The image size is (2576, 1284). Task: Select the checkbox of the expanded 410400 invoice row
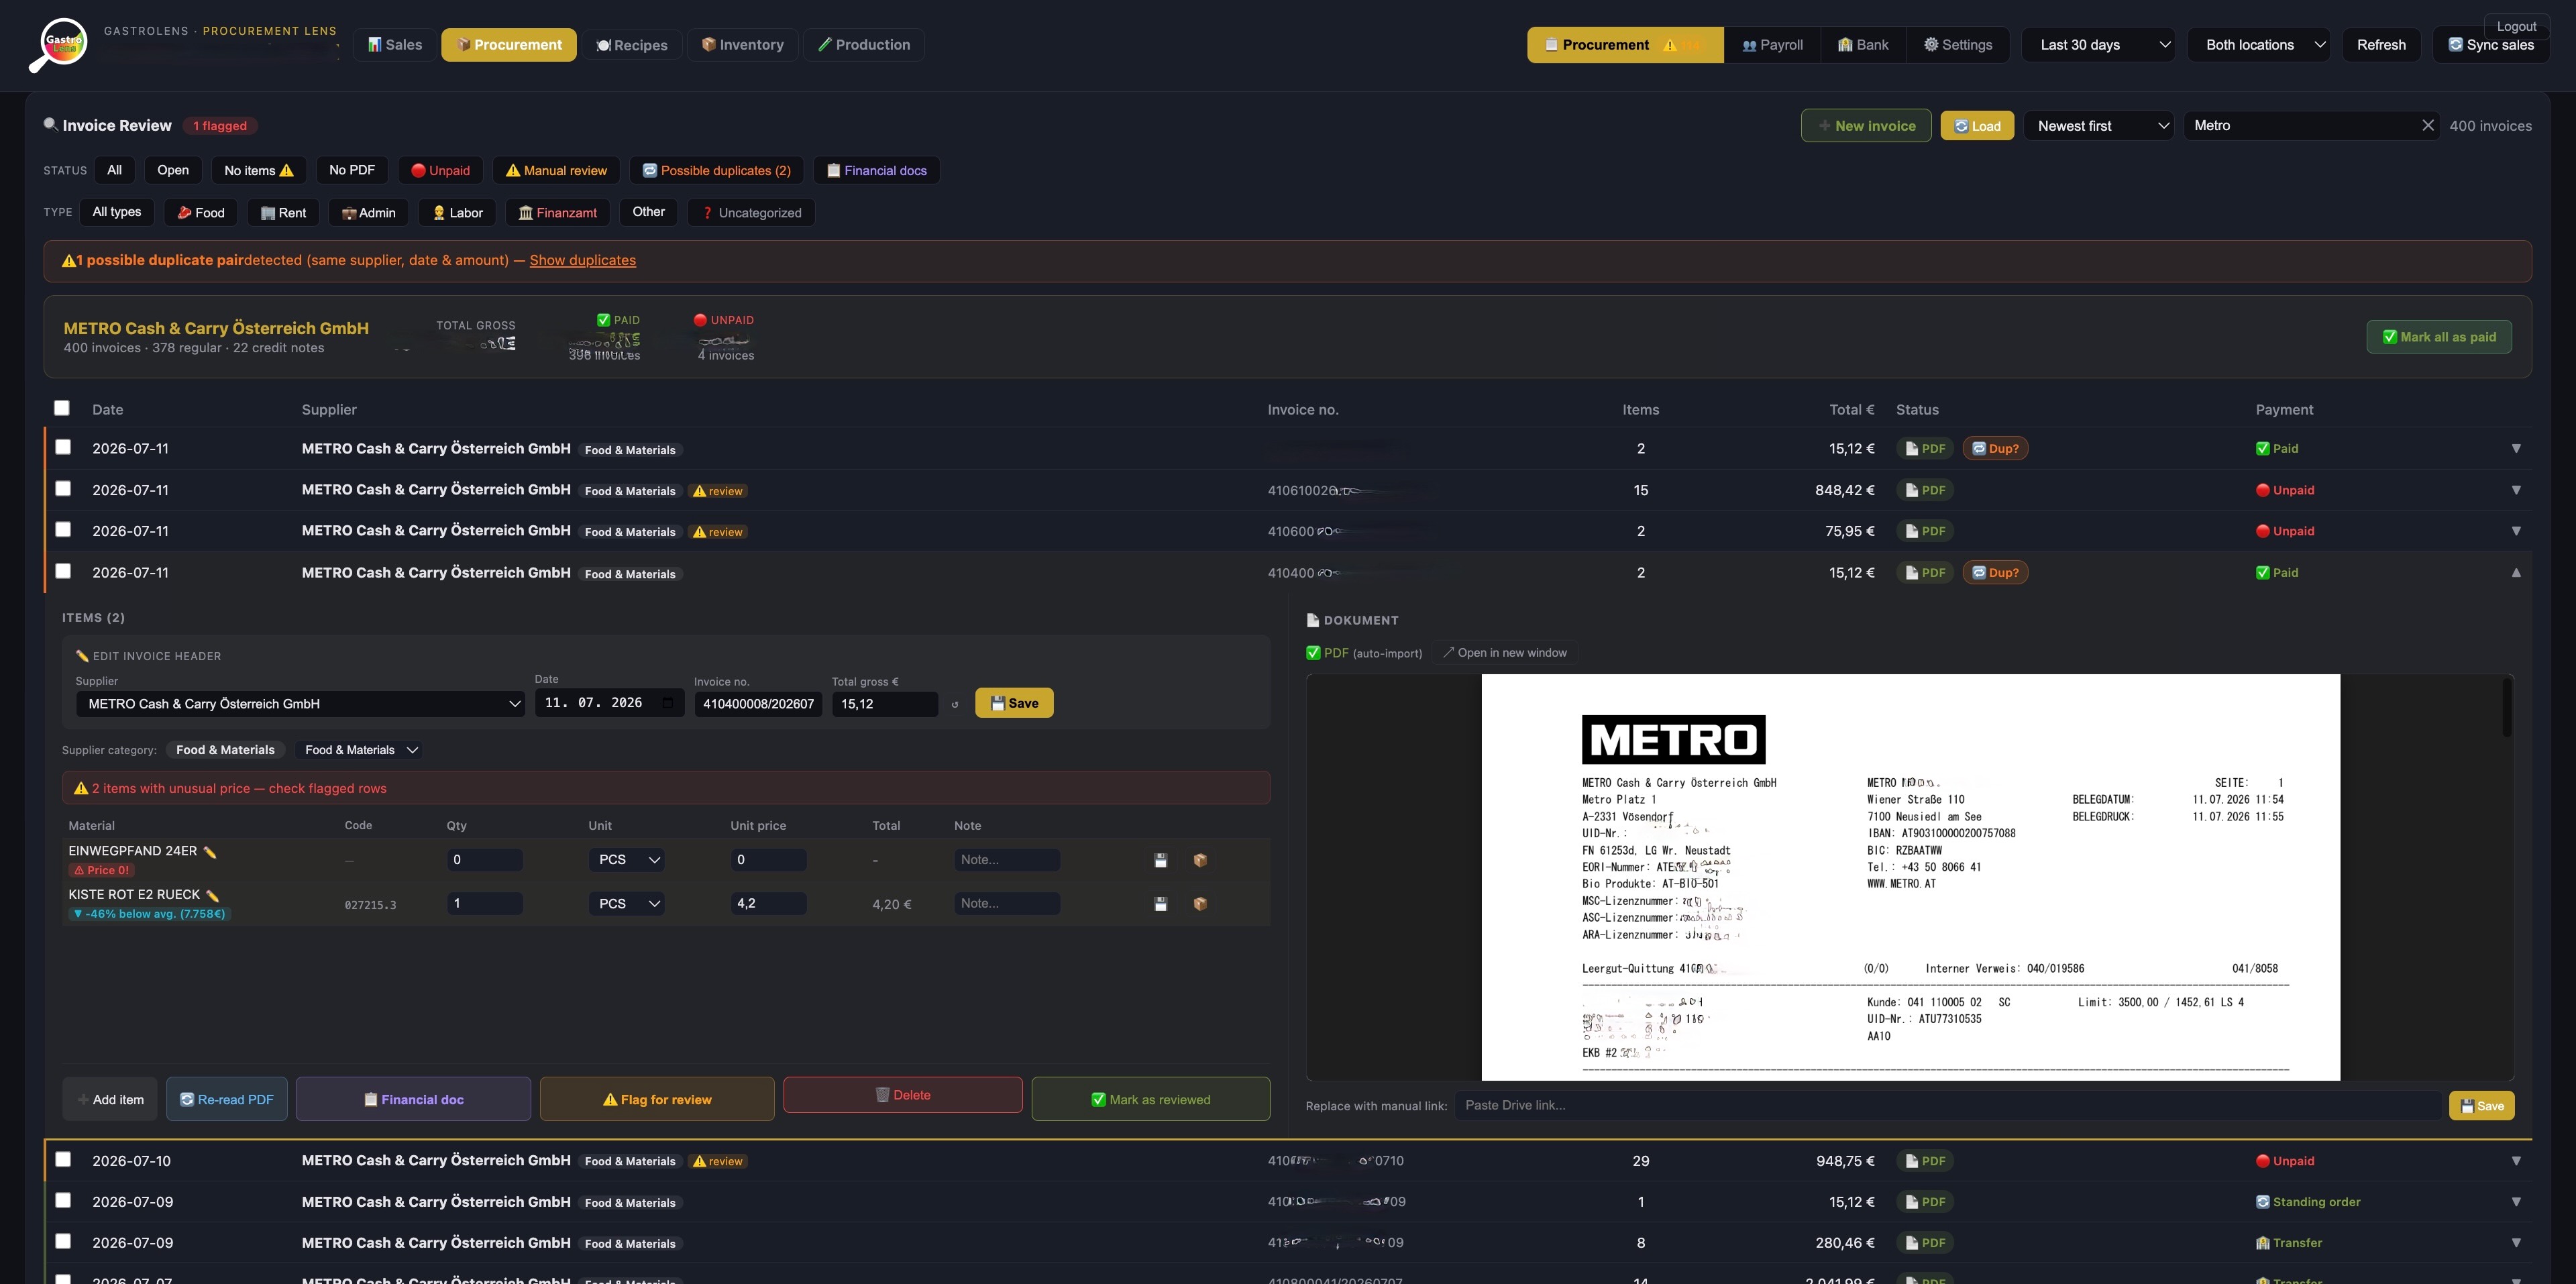click(x=63, y=571)
